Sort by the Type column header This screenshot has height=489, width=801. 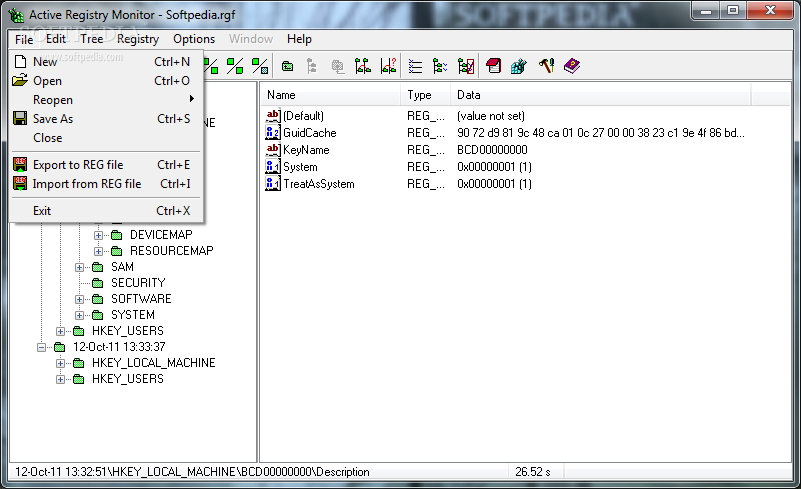[426, 95]
